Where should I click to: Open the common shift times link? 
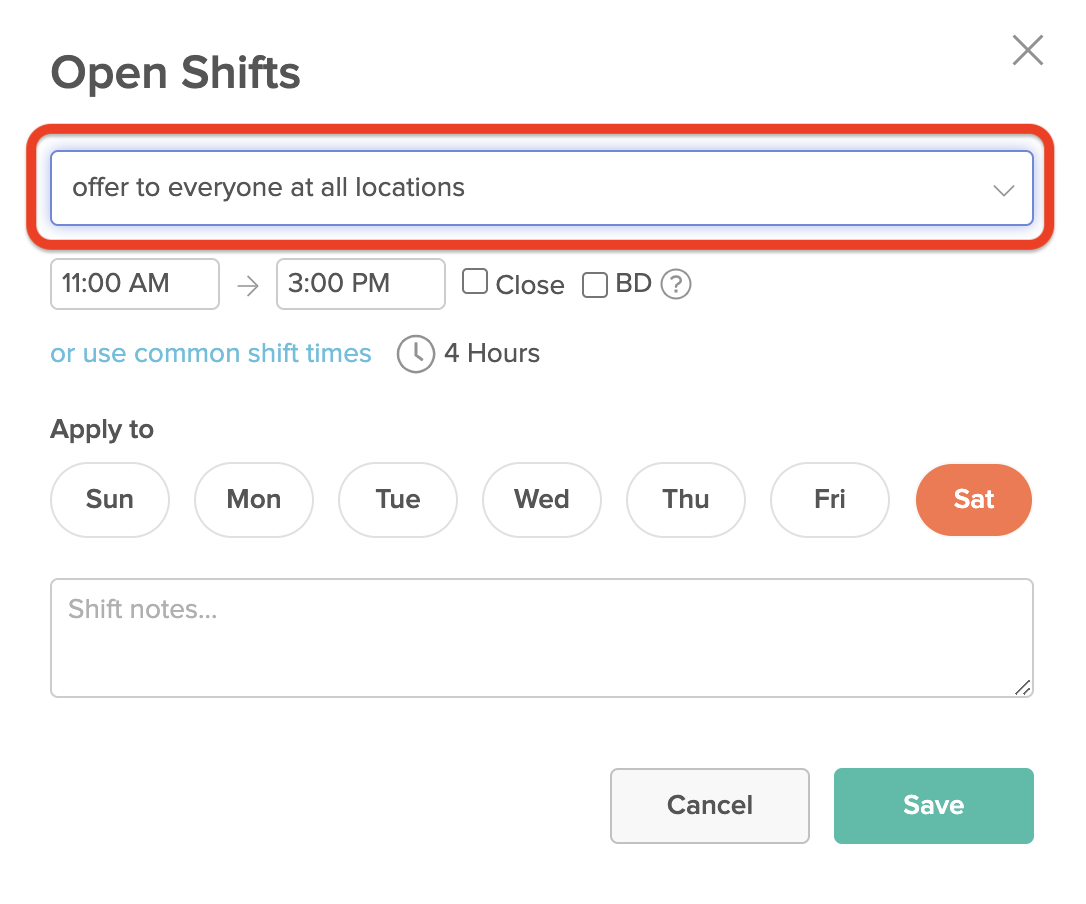click(211, 354)
